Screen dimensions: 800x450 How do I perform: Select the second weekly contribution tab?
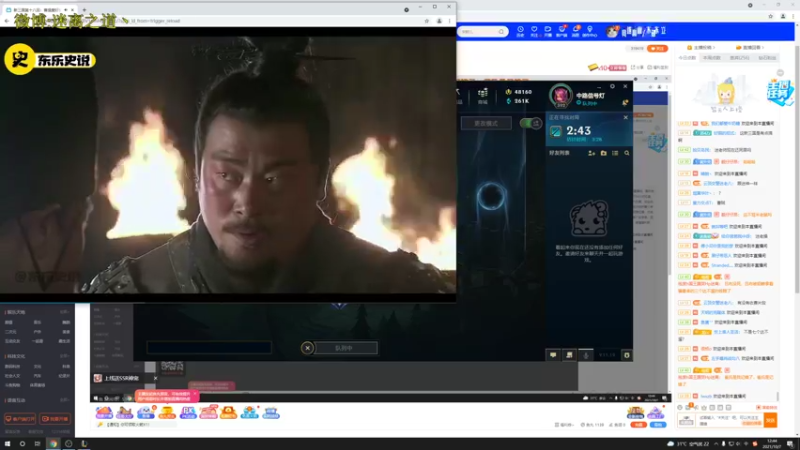coord(712,58)
